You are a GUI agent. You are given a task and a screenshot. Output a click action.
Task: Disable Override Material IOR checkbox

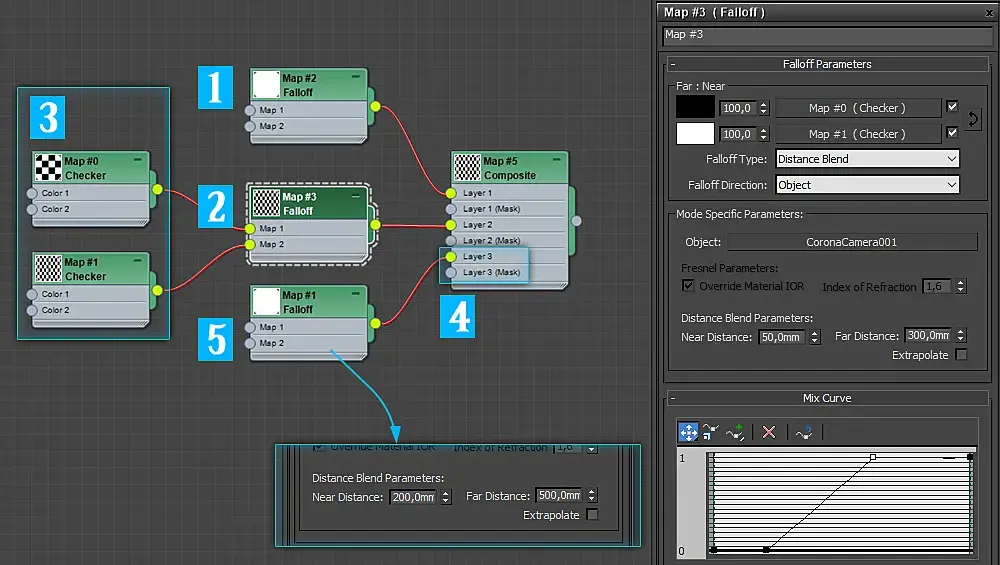tap(688, 286)
